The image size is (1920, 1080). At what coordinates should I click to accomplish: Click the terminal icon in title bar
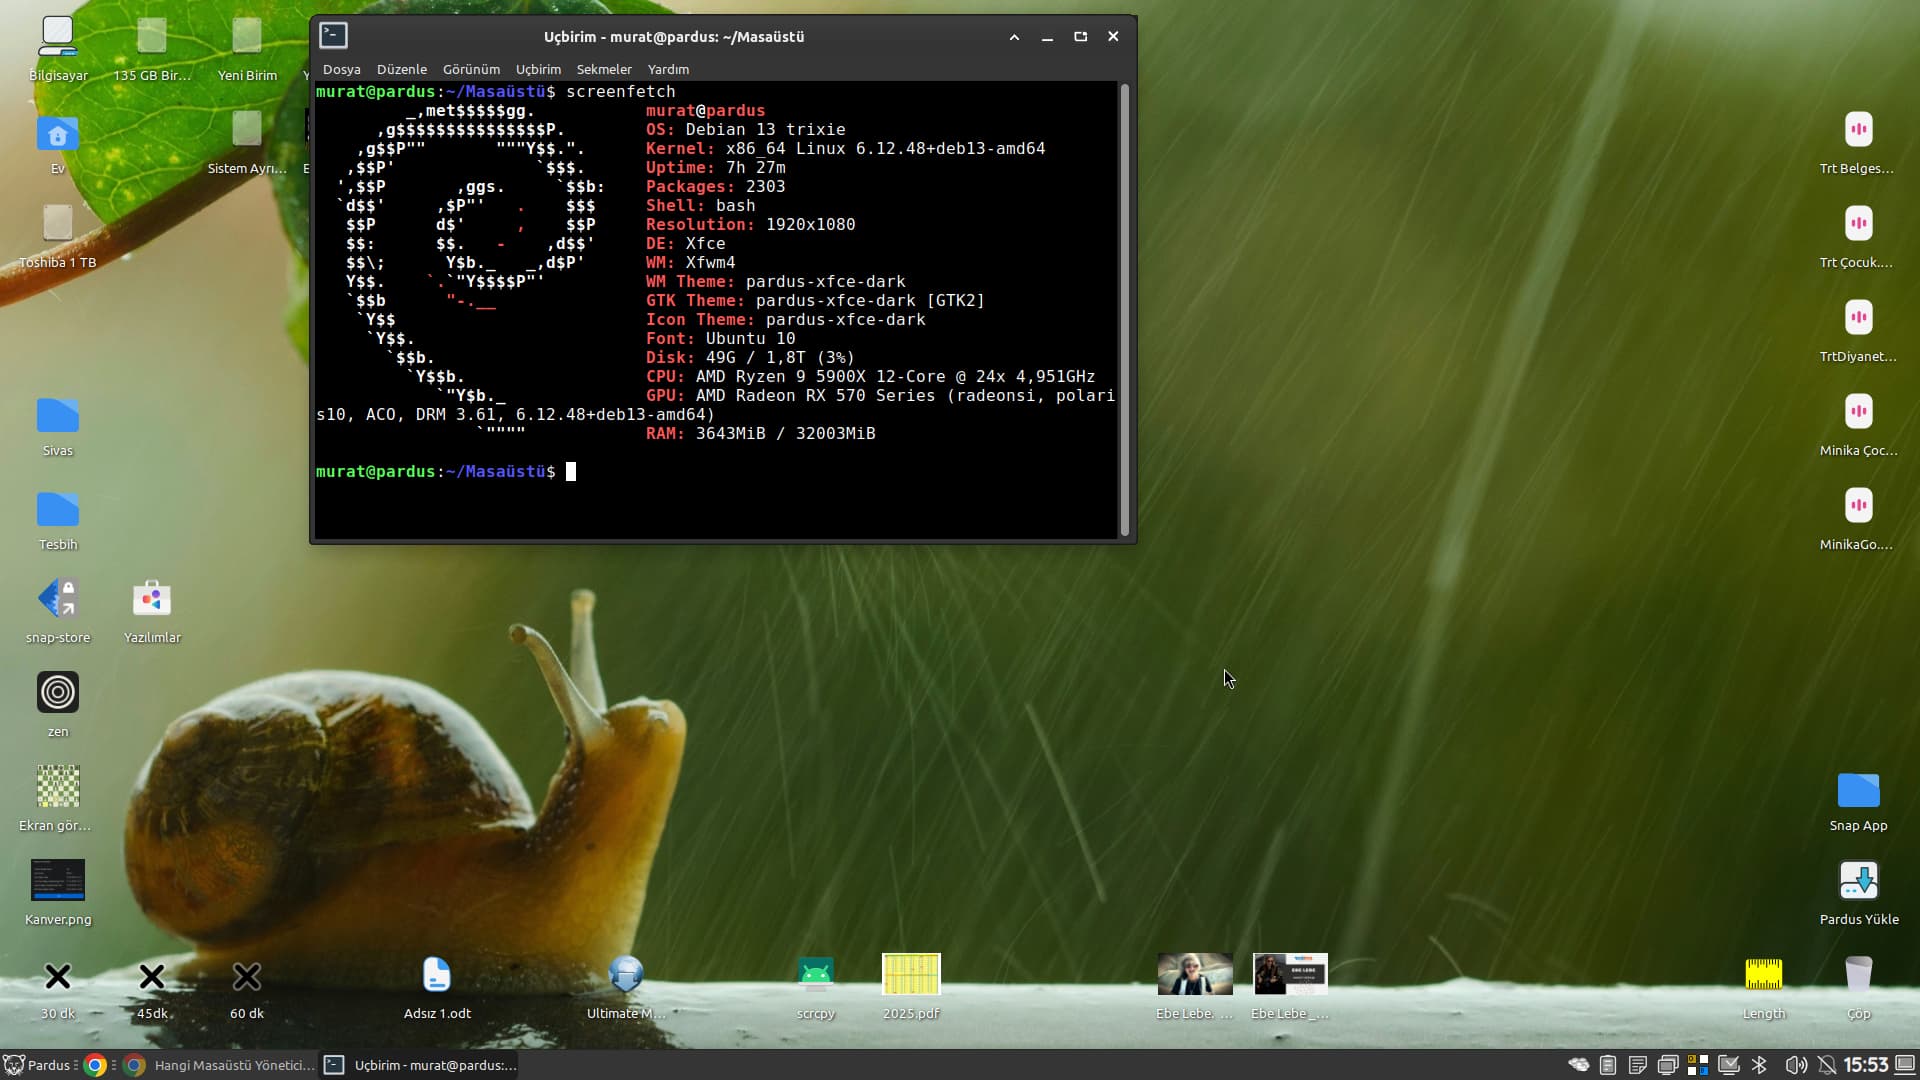tap(333, 36)
